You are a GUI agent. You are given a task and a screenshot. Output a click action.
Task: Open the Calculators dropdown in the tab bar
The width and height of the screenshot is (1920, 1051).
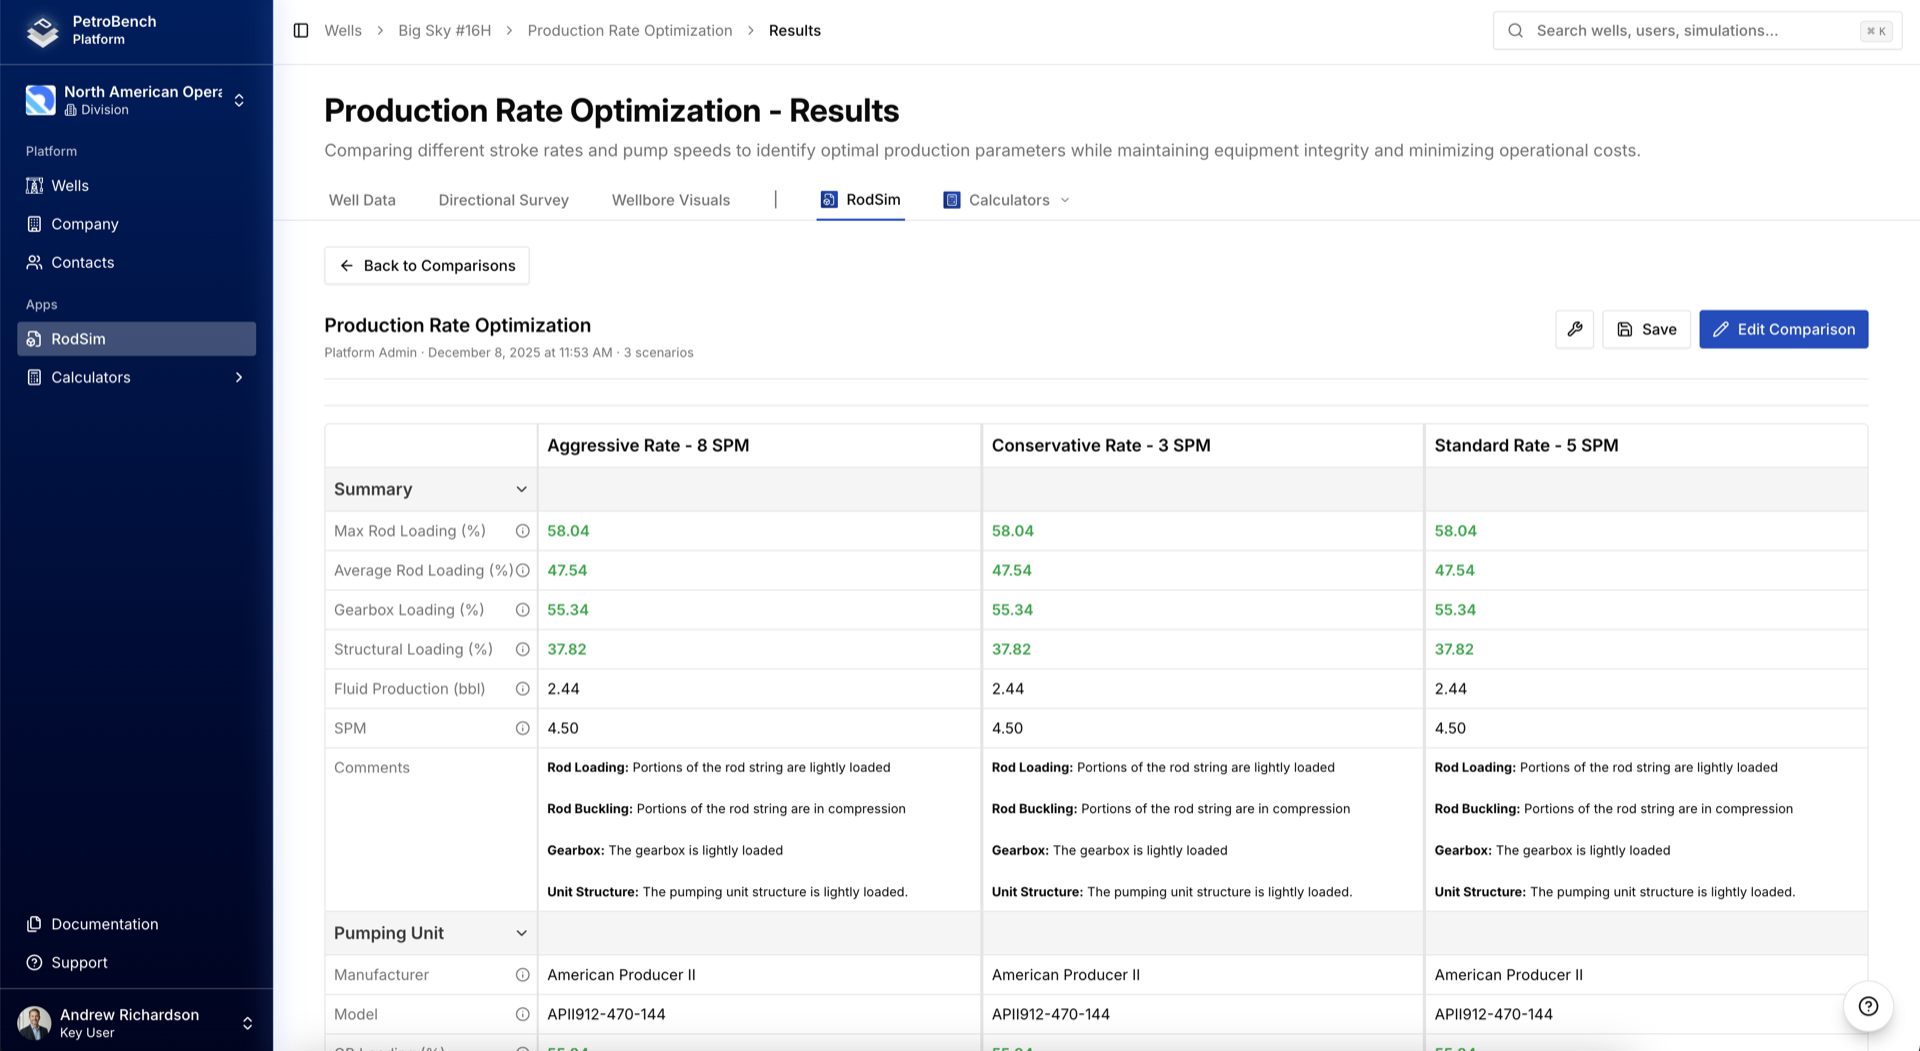[1066, 199]
